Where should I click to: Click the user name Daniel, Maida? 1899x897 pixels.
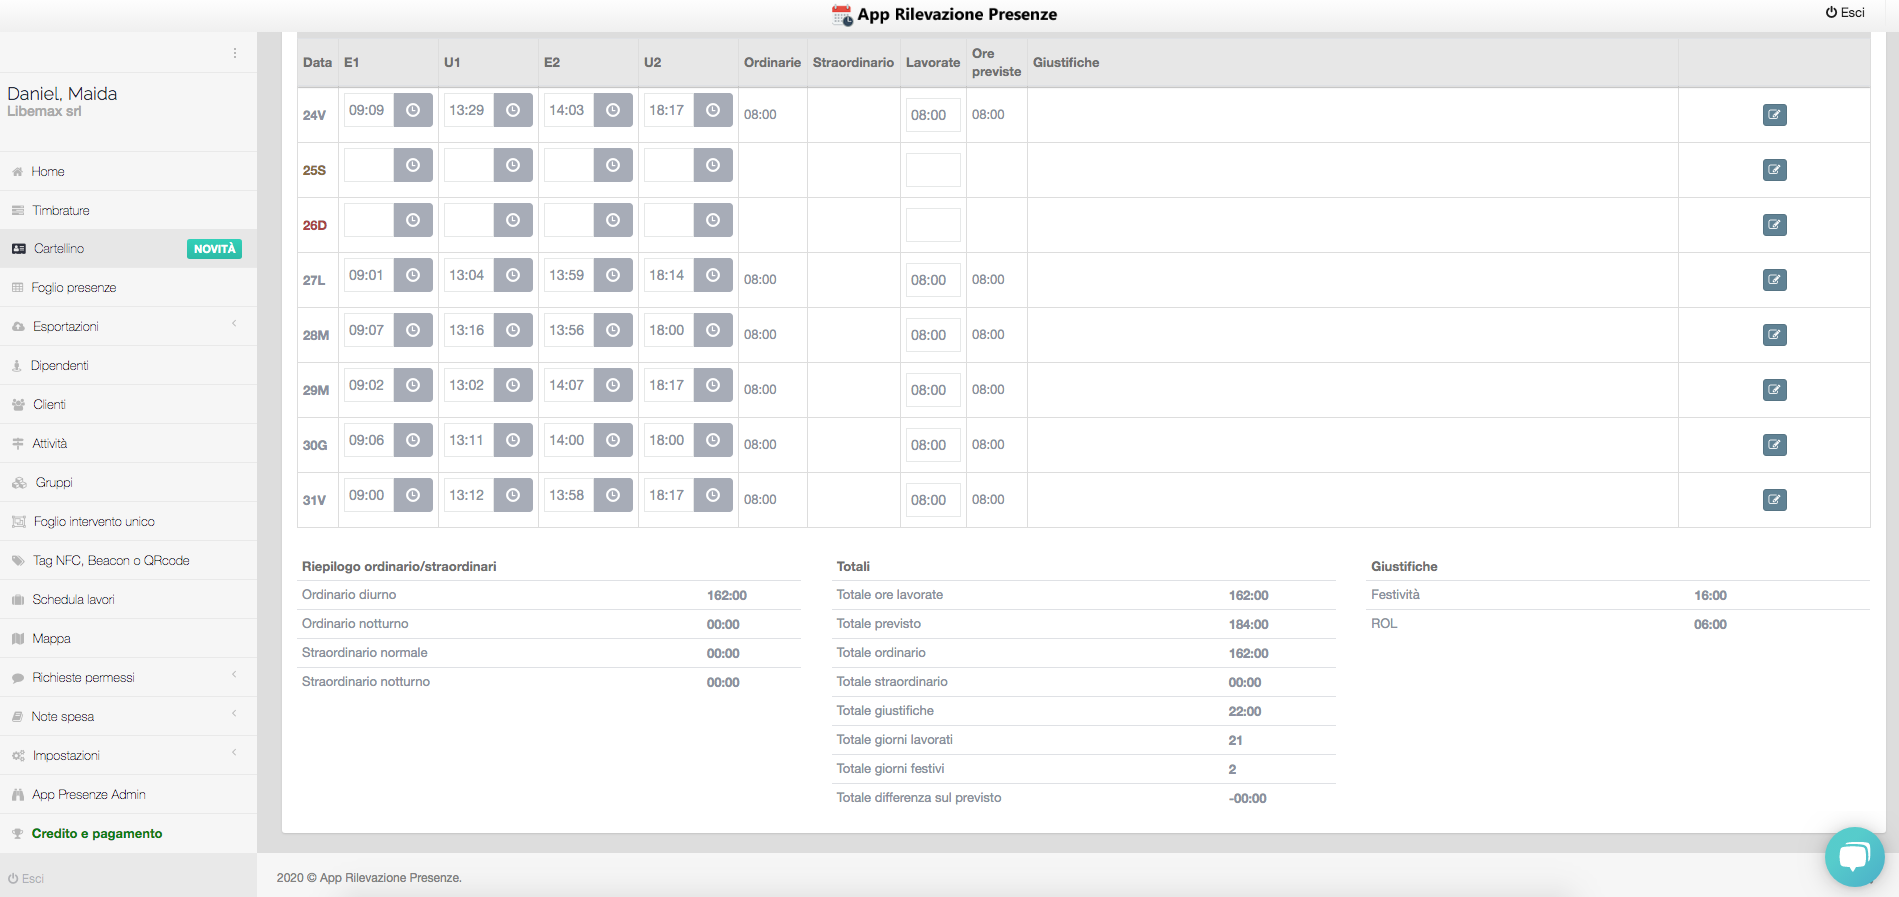tap(62, 93)
